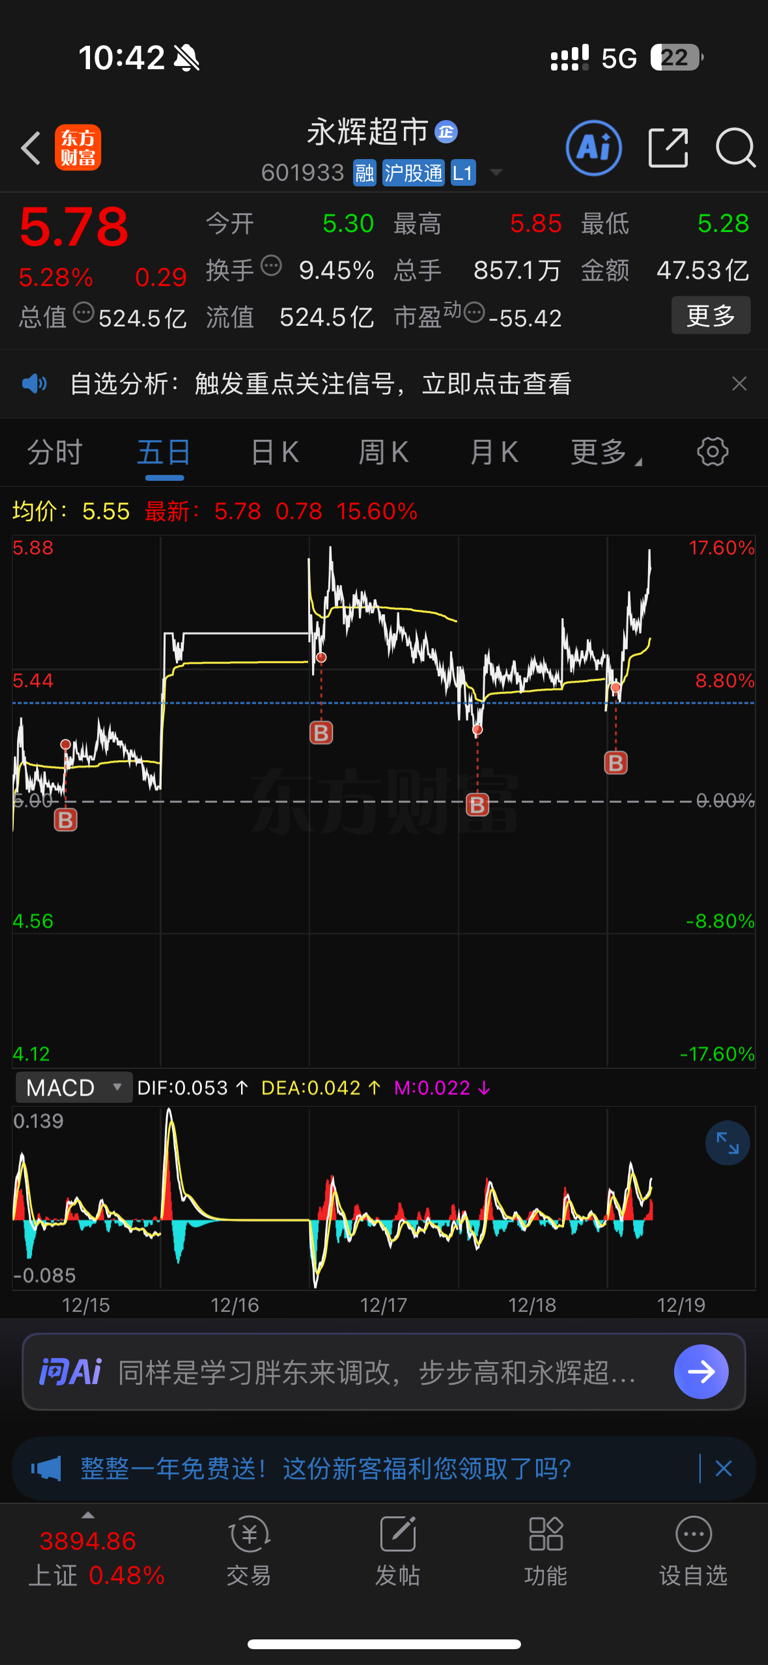Tap info icon beside 总值
Image resolution: width=769 pixels, height=1665 pixels.
point(84,313)
